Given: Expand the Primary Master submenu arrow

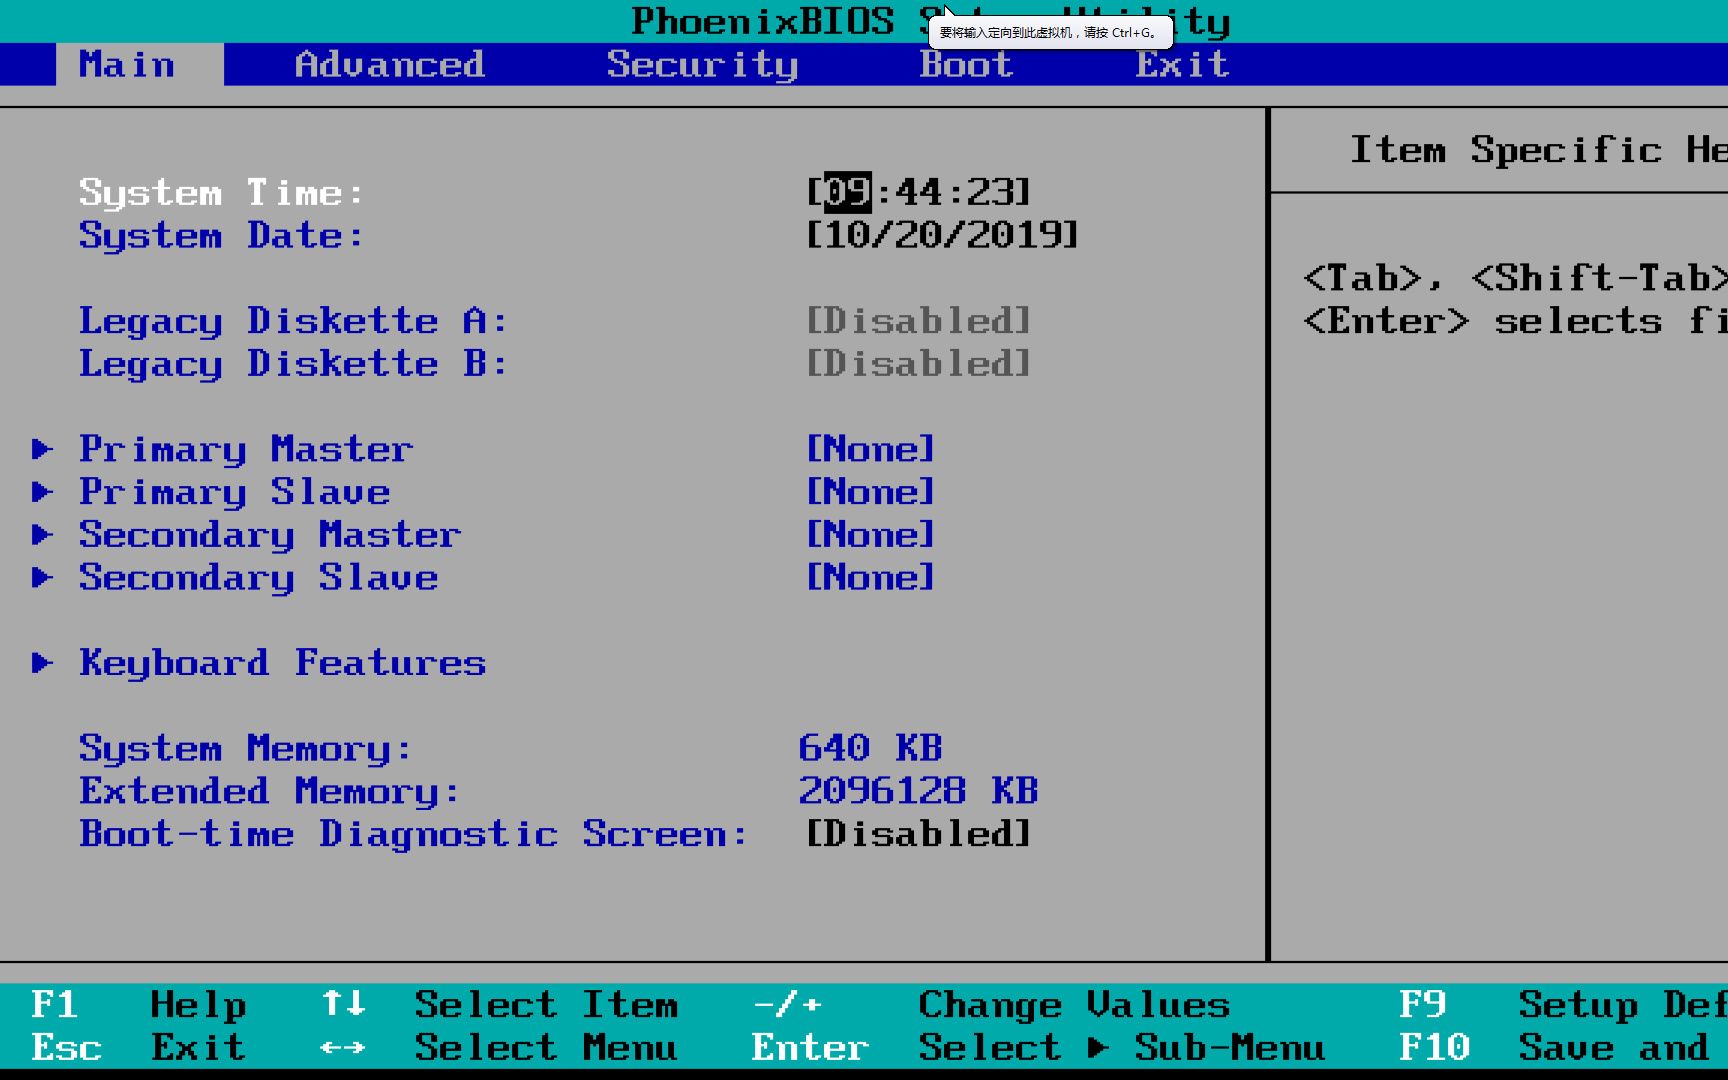Looking at the screenshot, I should tap(42, 449).
